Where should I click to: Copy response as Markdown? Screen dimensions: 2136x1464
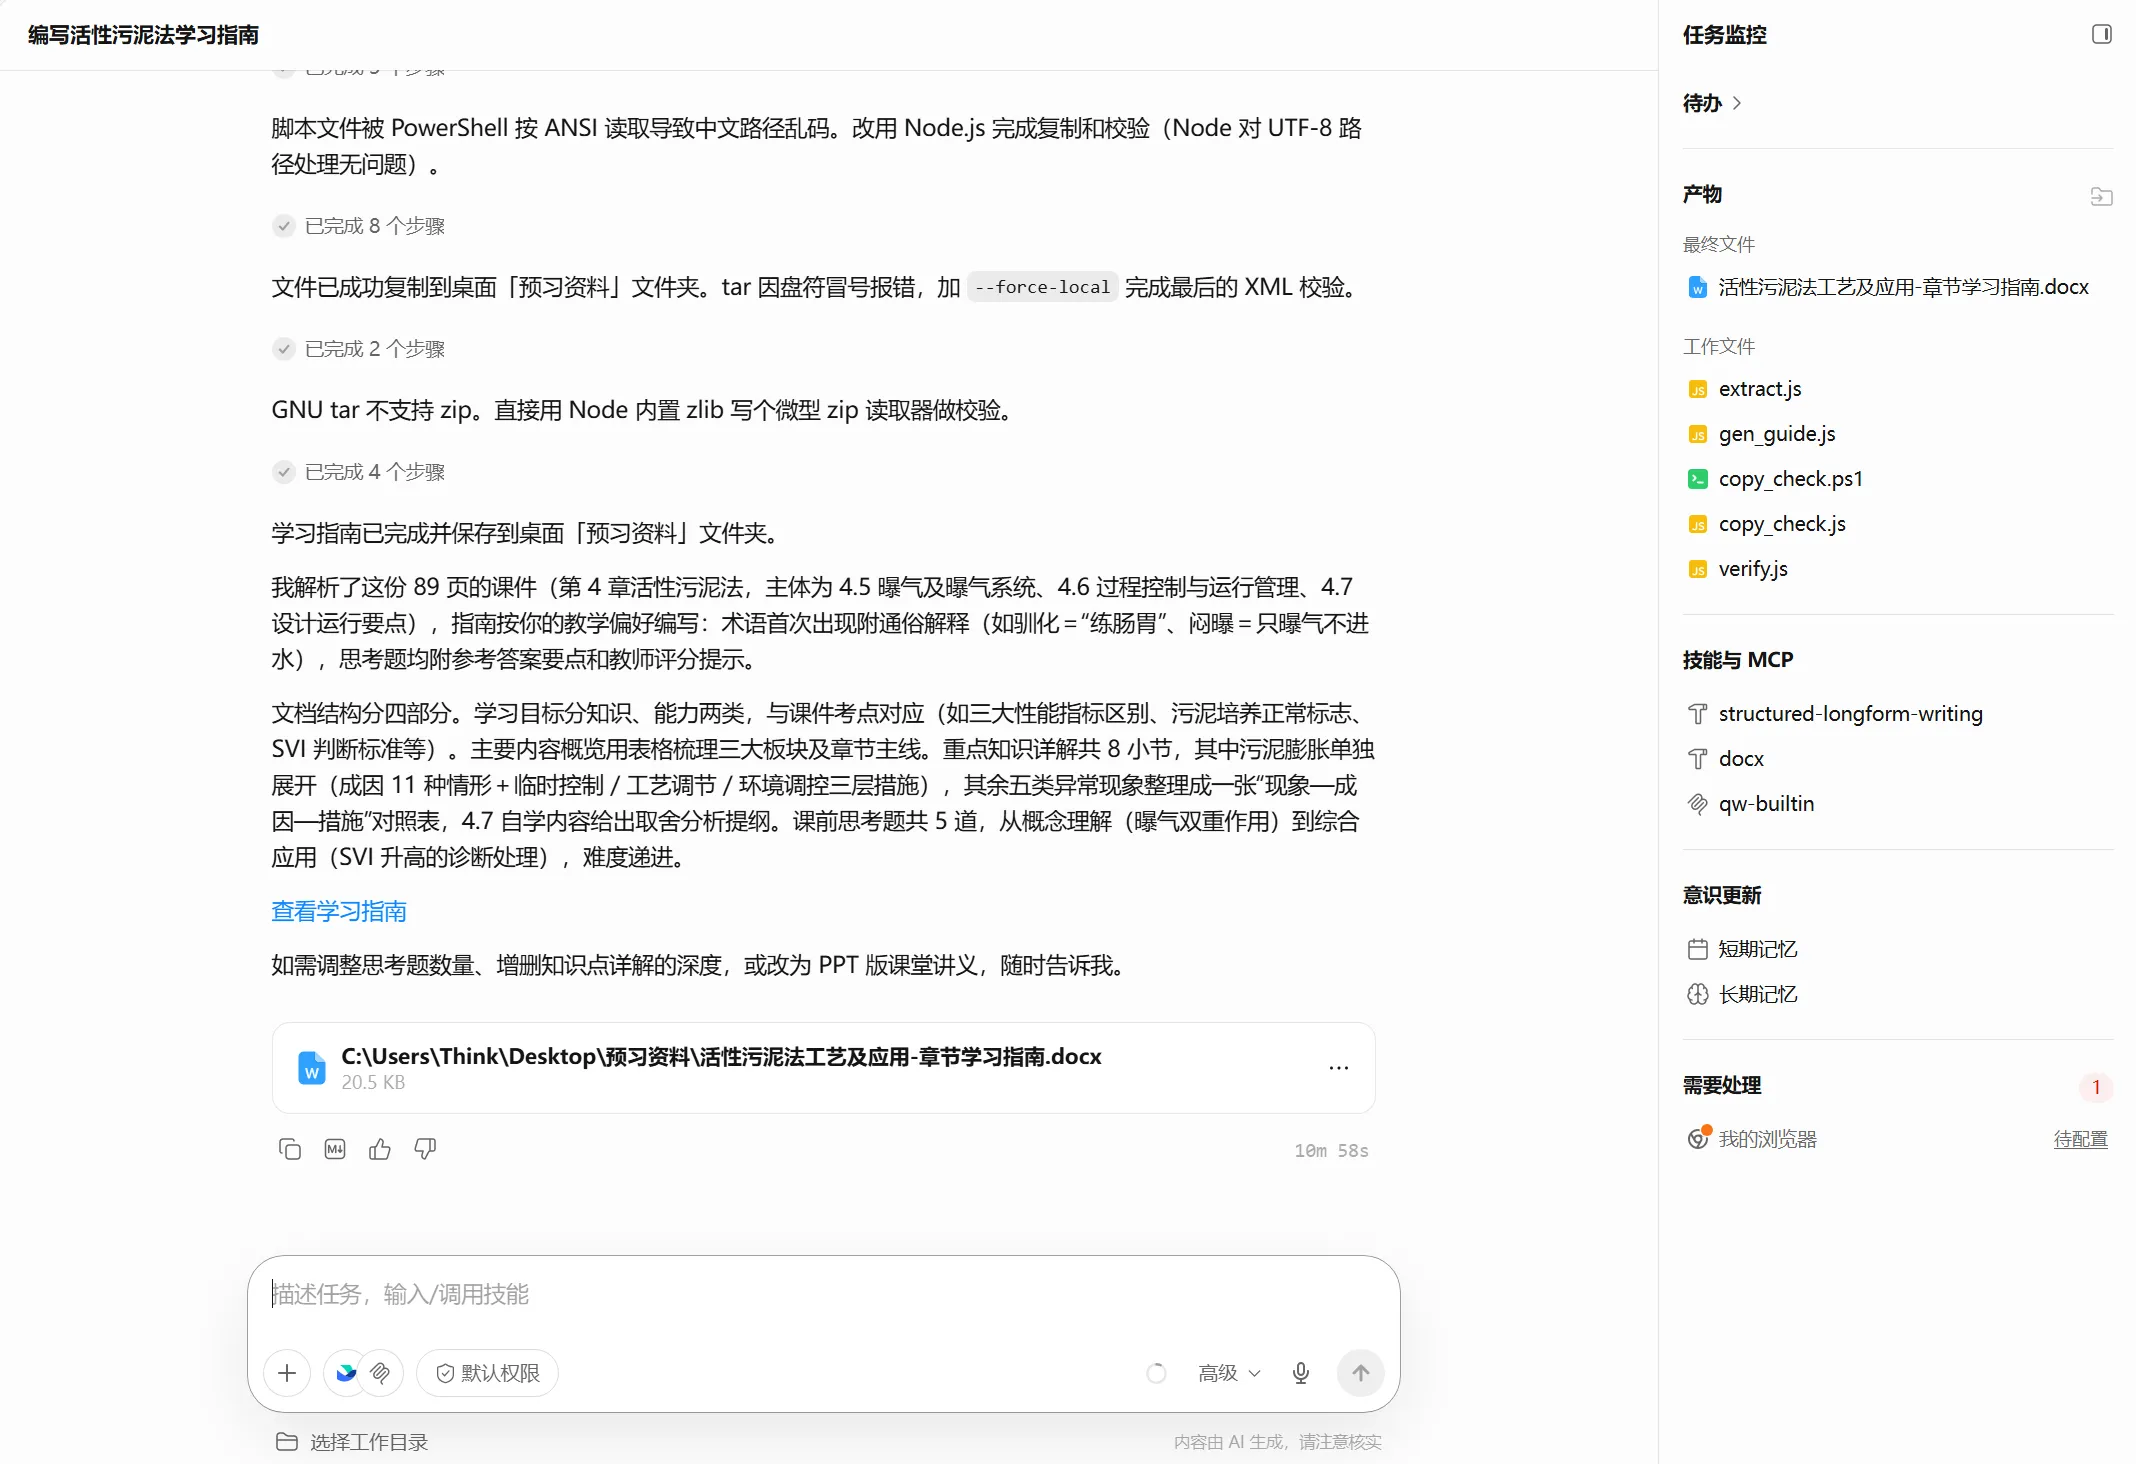coord(335,1149)
